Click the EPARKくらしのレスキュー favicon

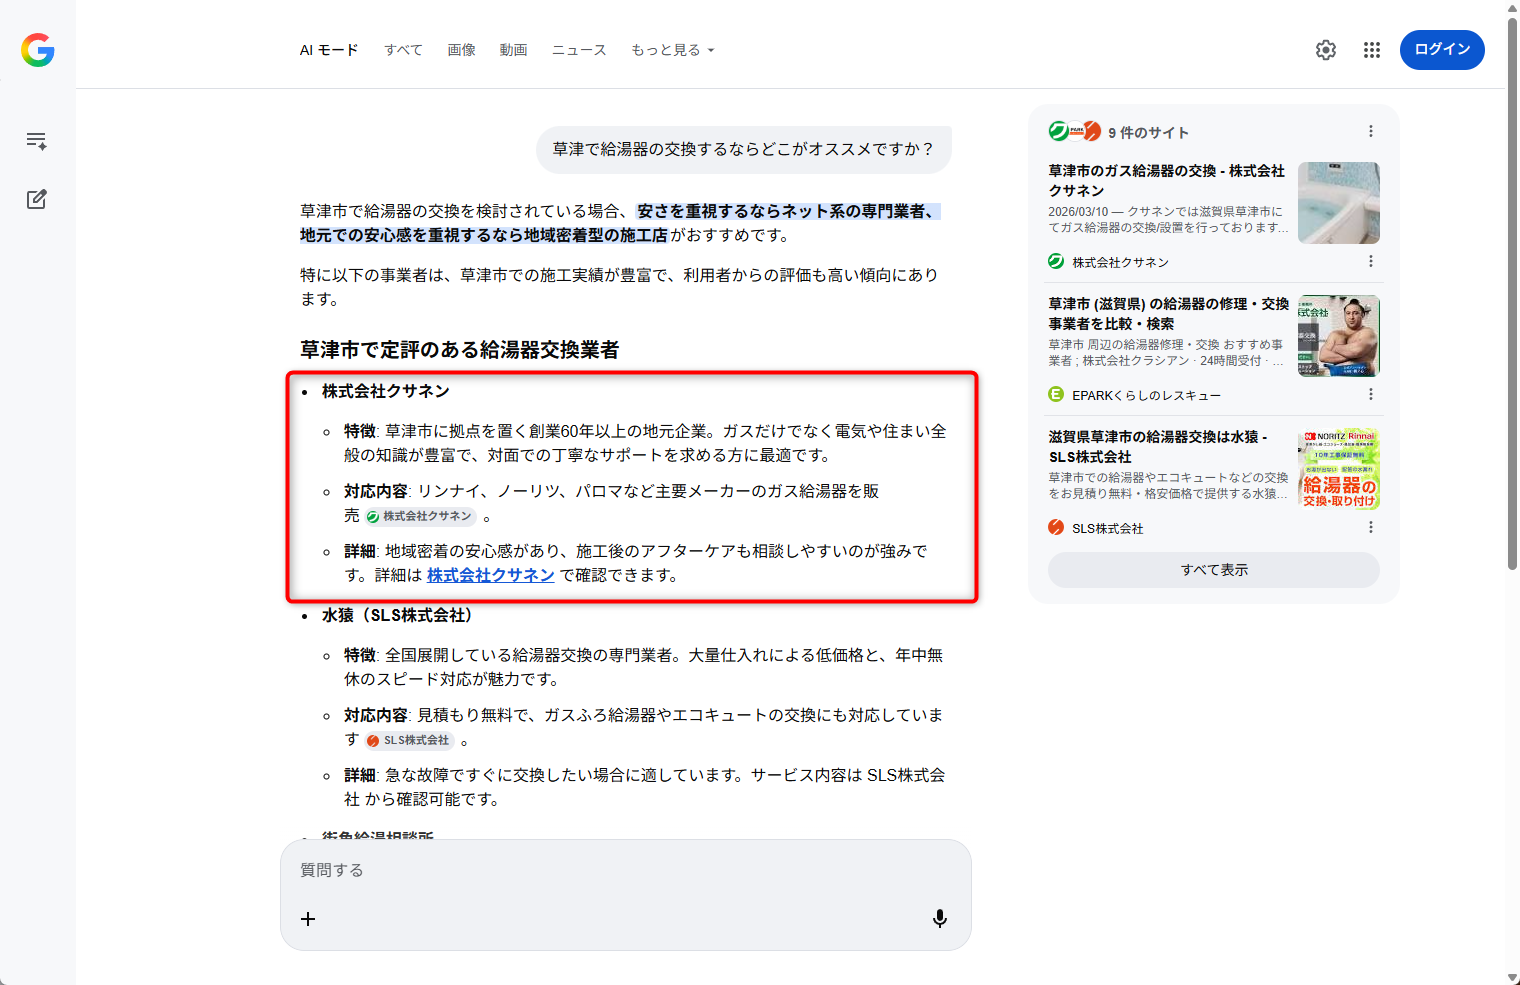pos(1056,394)
